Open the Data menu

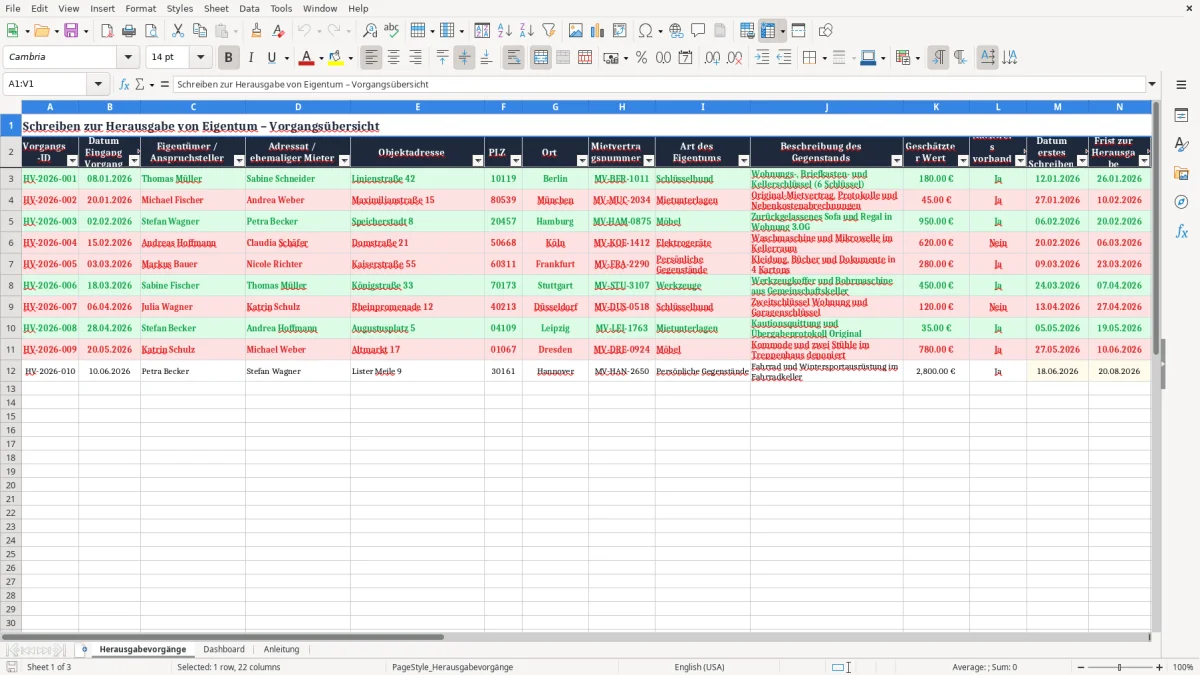(249, 8)
